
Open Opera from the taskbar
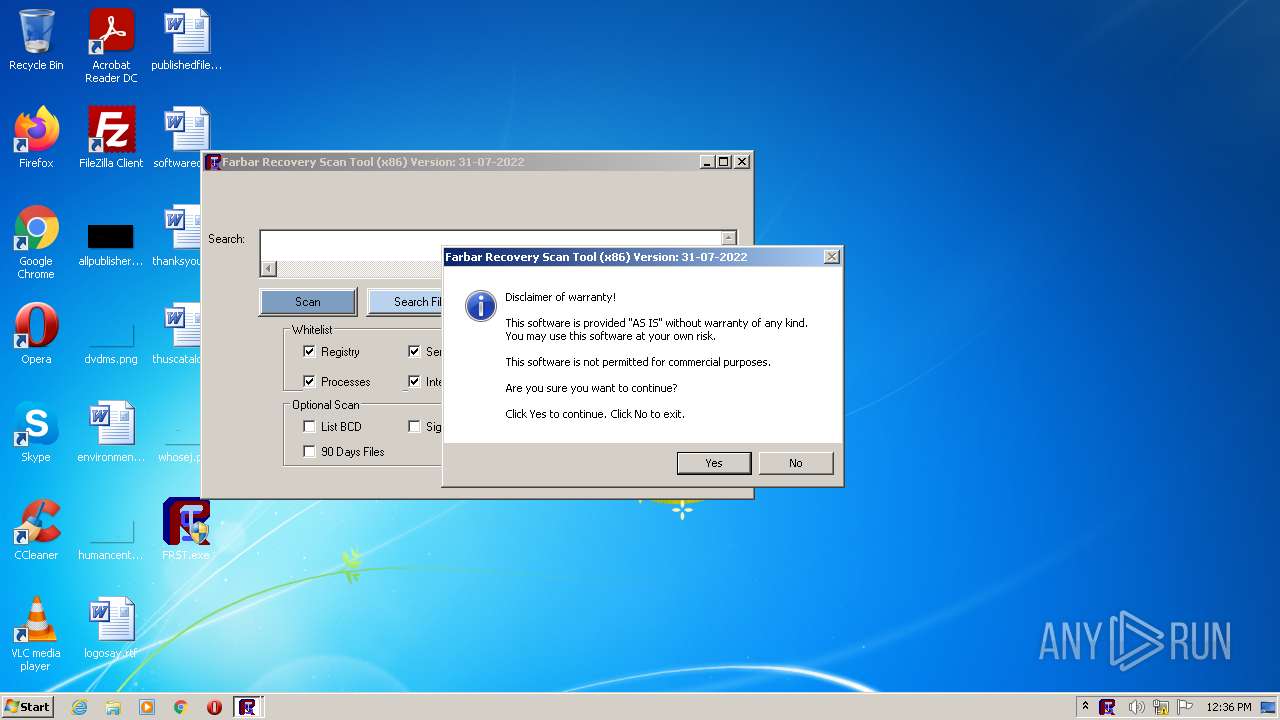pyautogui.click(x=214, y=707)
